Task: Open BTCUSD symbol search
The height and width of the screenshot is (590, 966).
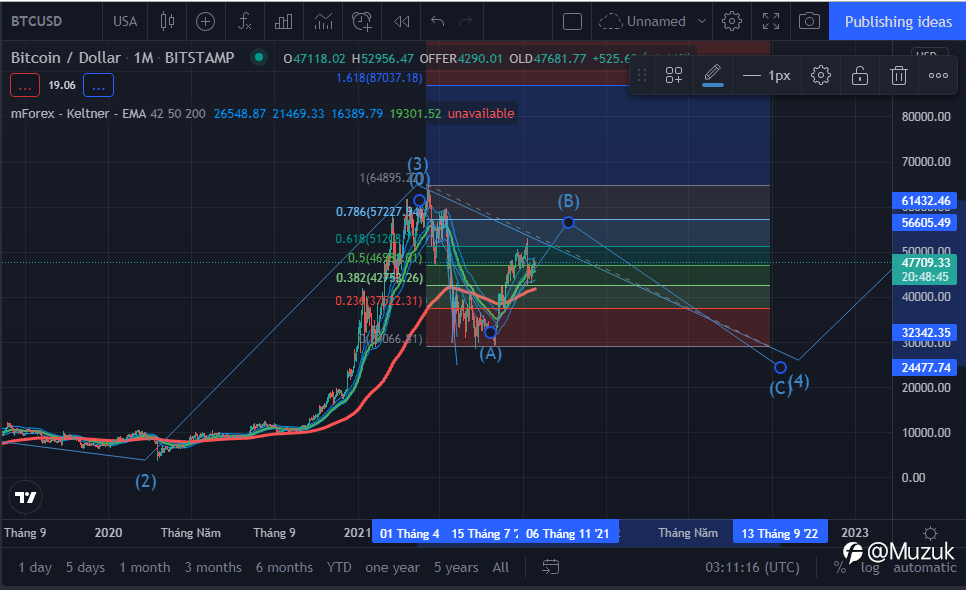Action: click(36, 21)
